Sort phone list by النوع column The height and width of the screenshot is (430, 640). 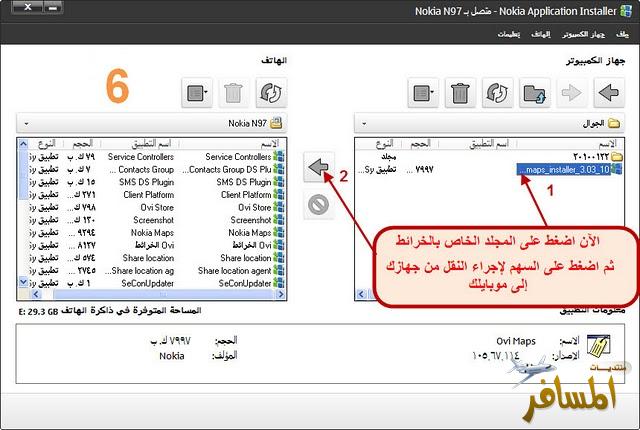coord(47,144)
